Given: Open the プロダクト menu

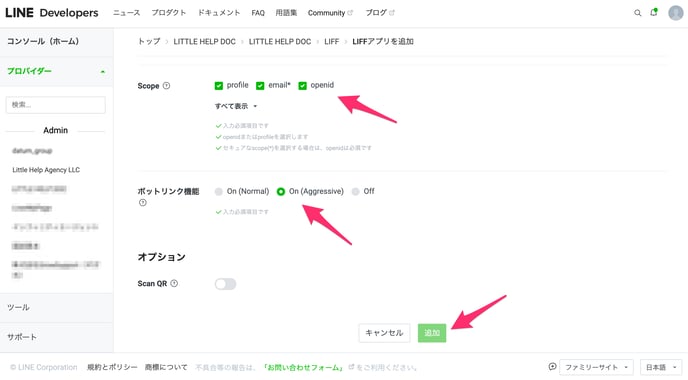Looking at the screenshot, I should tap(168, 13).
